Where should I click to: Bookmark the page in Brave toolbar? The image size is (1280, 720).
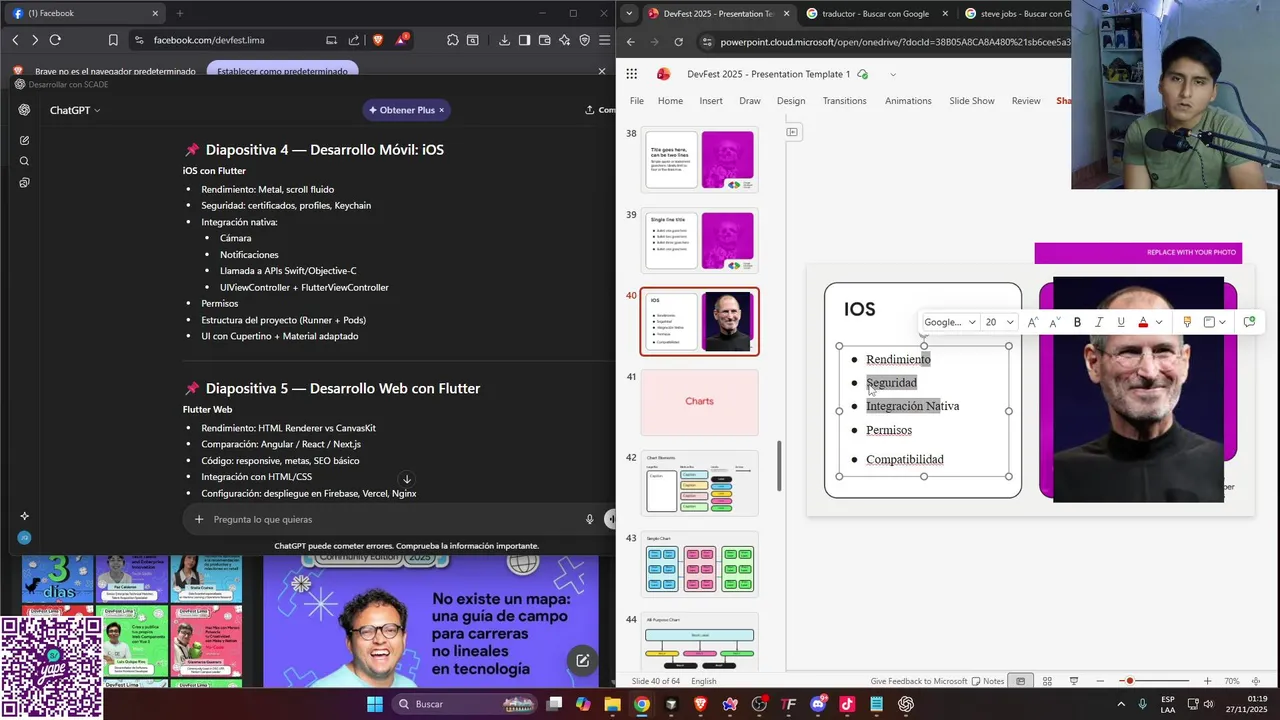(x=113, y=40)
